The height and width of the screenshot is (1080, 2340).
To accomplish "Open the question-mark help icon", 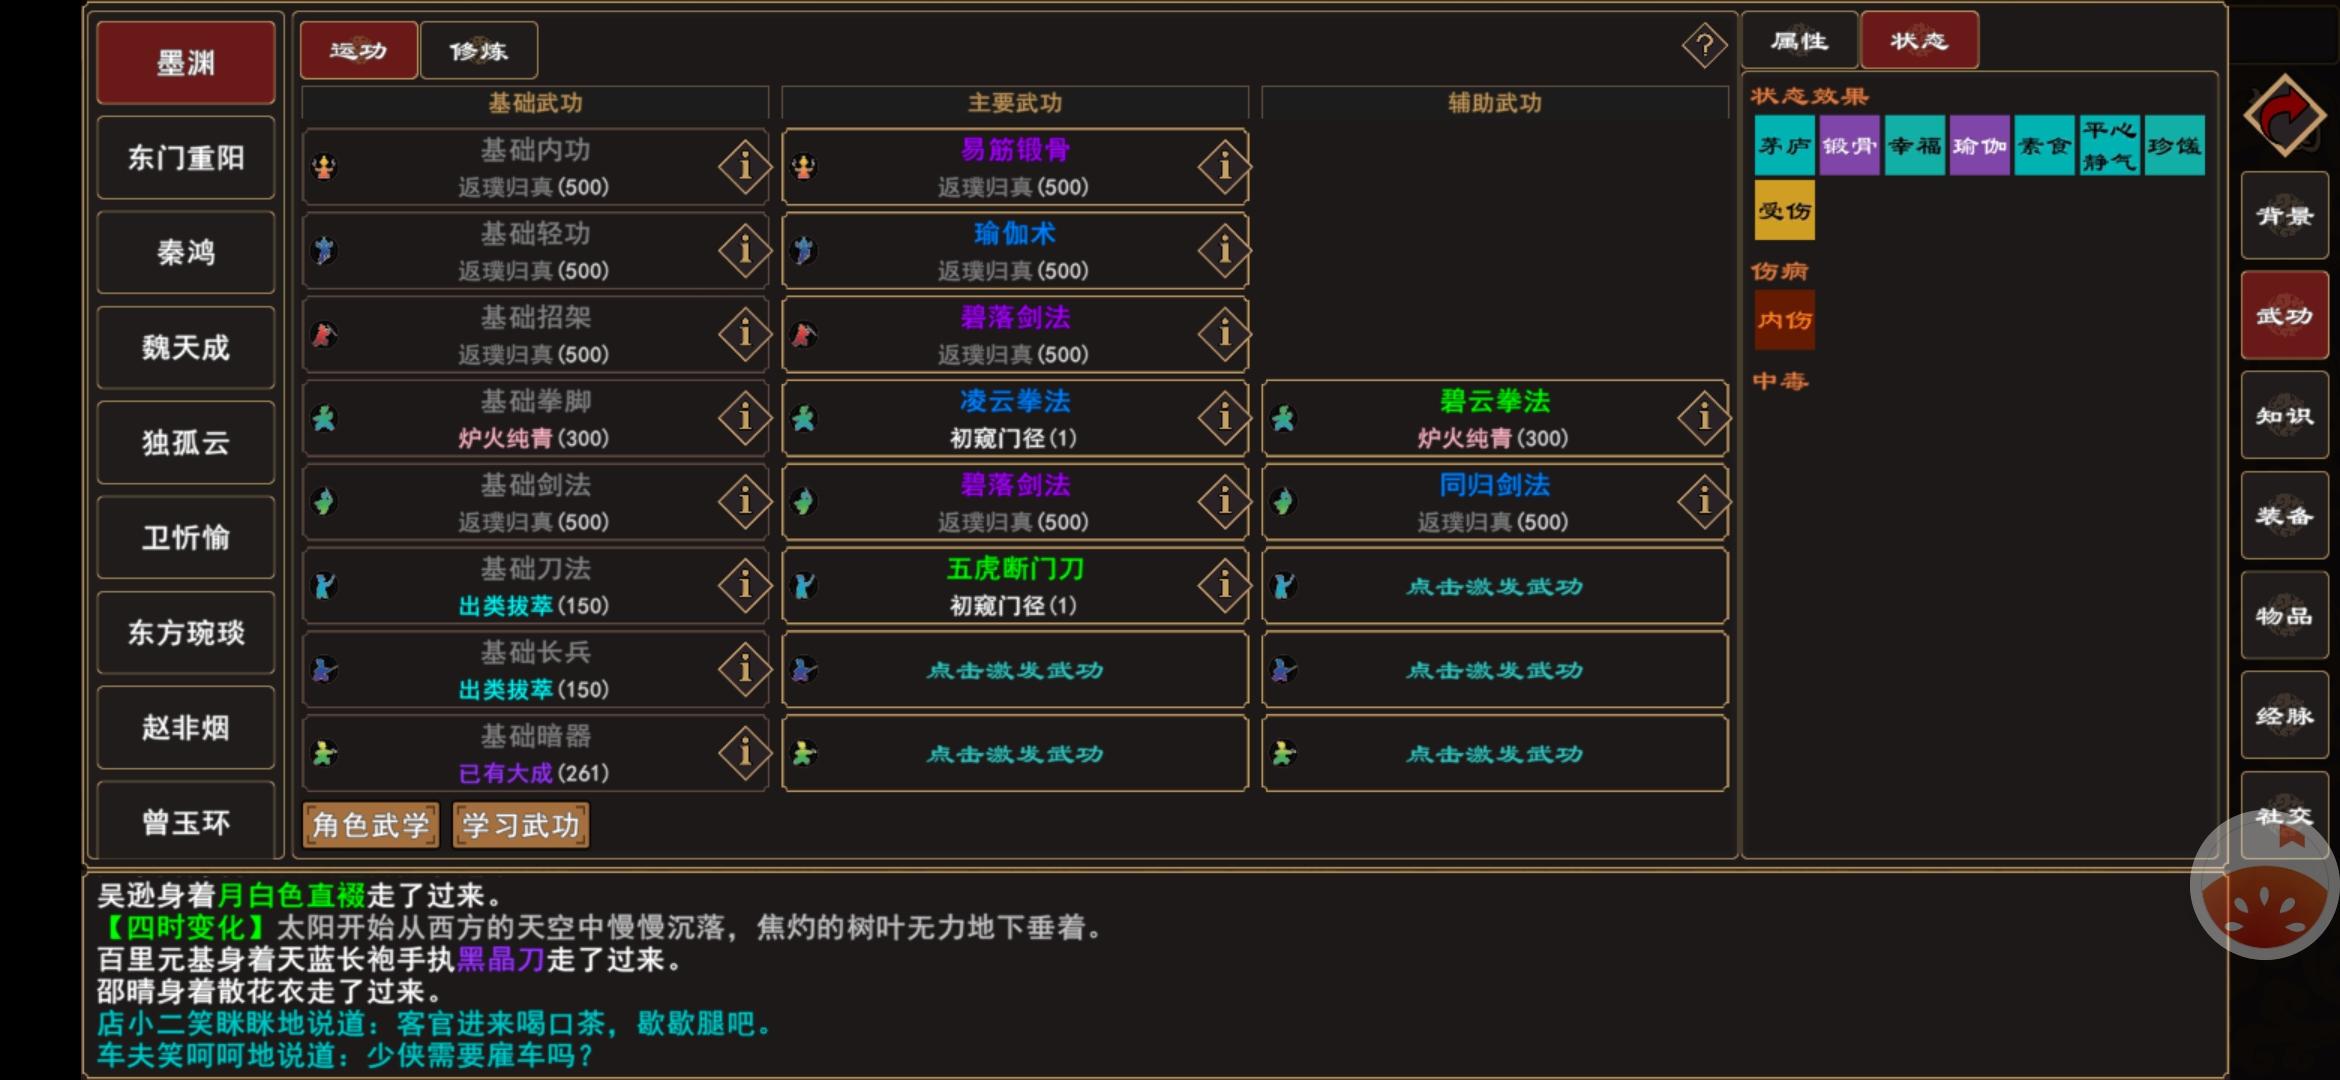I will pyautogui.click(x=1705, y=46).
